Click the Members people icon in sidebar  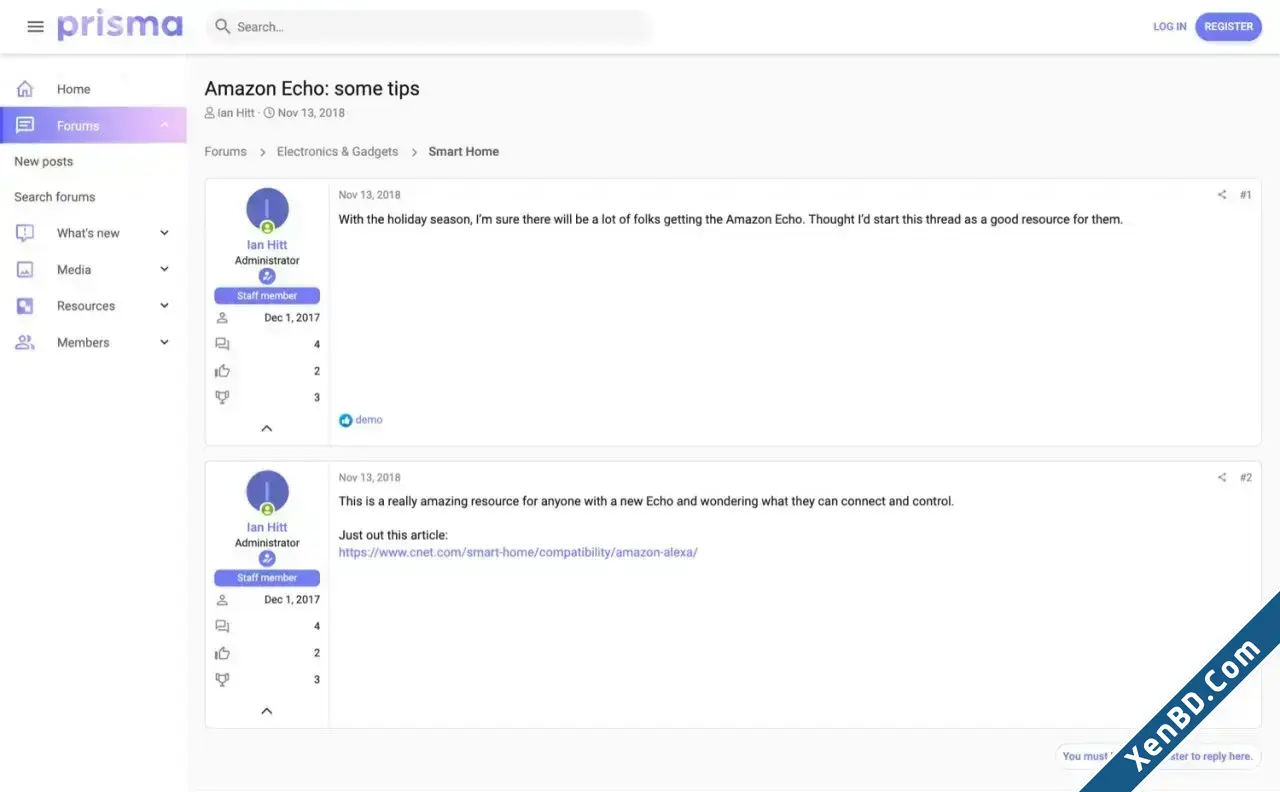(x=25, y=342)
